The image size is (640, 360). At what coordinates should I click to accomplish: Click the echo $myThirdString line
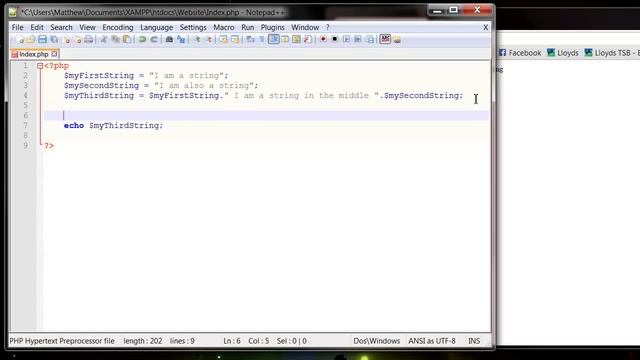click(x=113, y=125)
